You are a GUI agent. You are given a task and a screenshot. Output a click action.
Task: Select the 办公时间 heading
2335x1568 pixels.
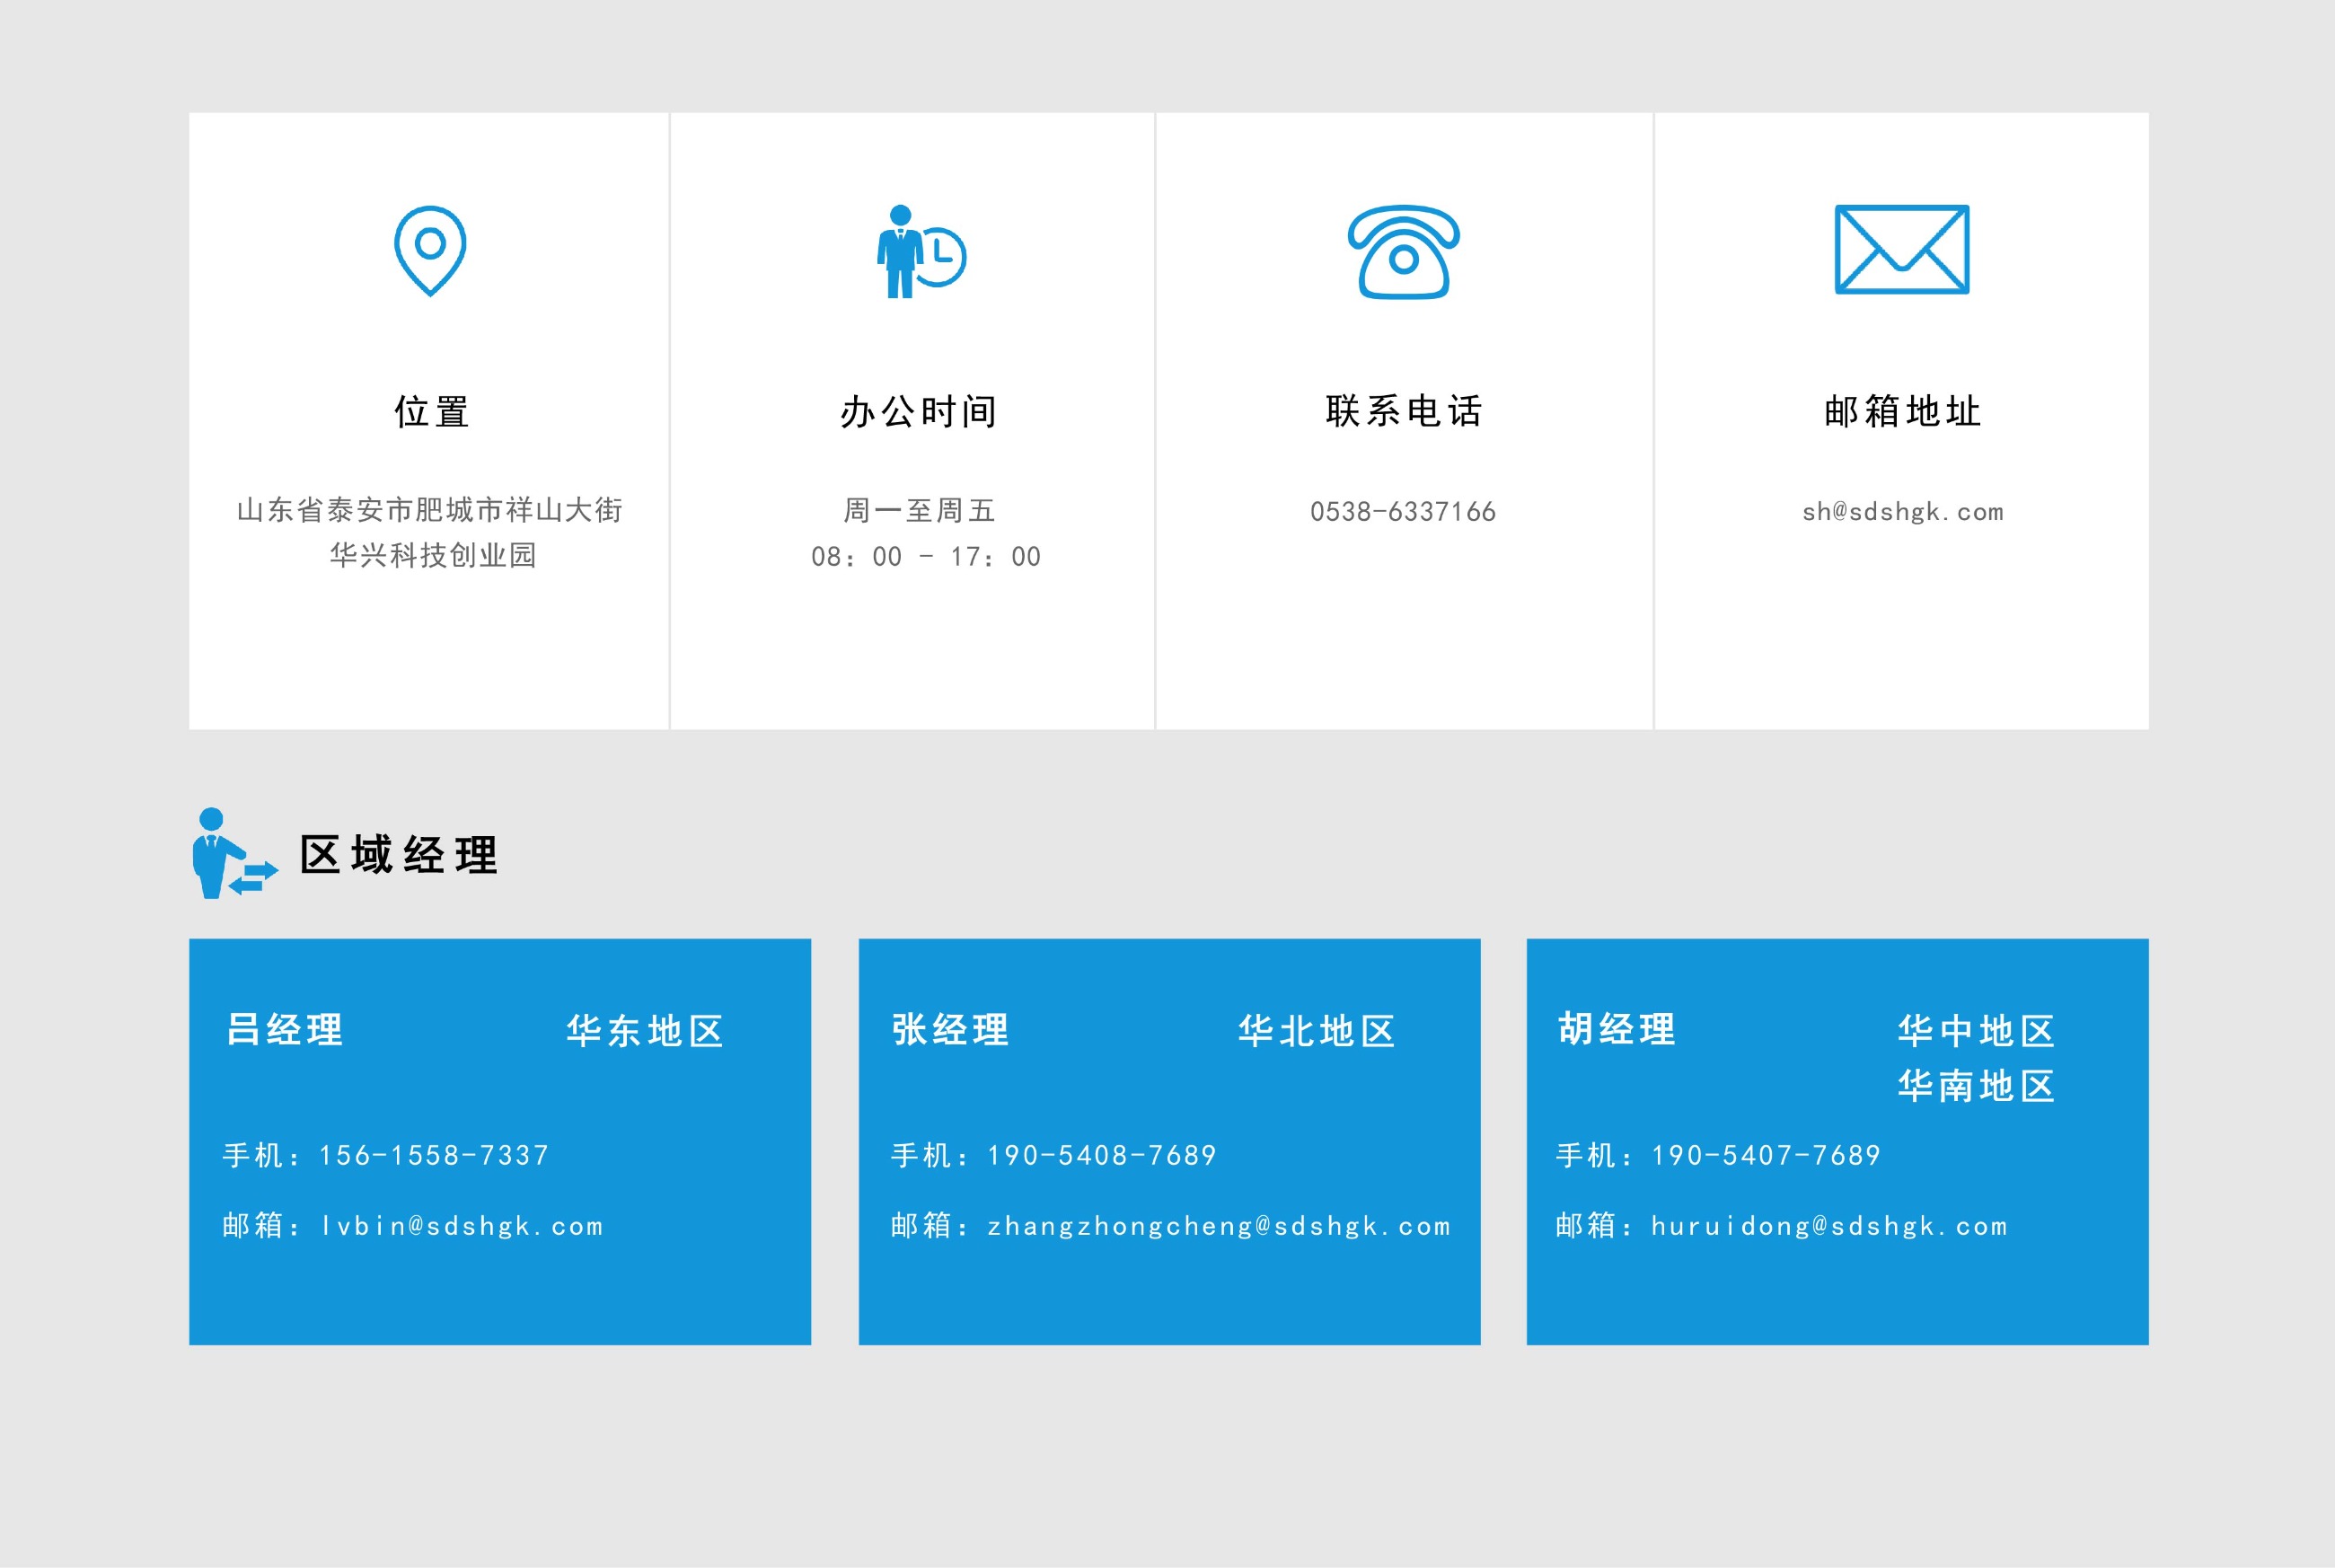click(x=919, y=412)
